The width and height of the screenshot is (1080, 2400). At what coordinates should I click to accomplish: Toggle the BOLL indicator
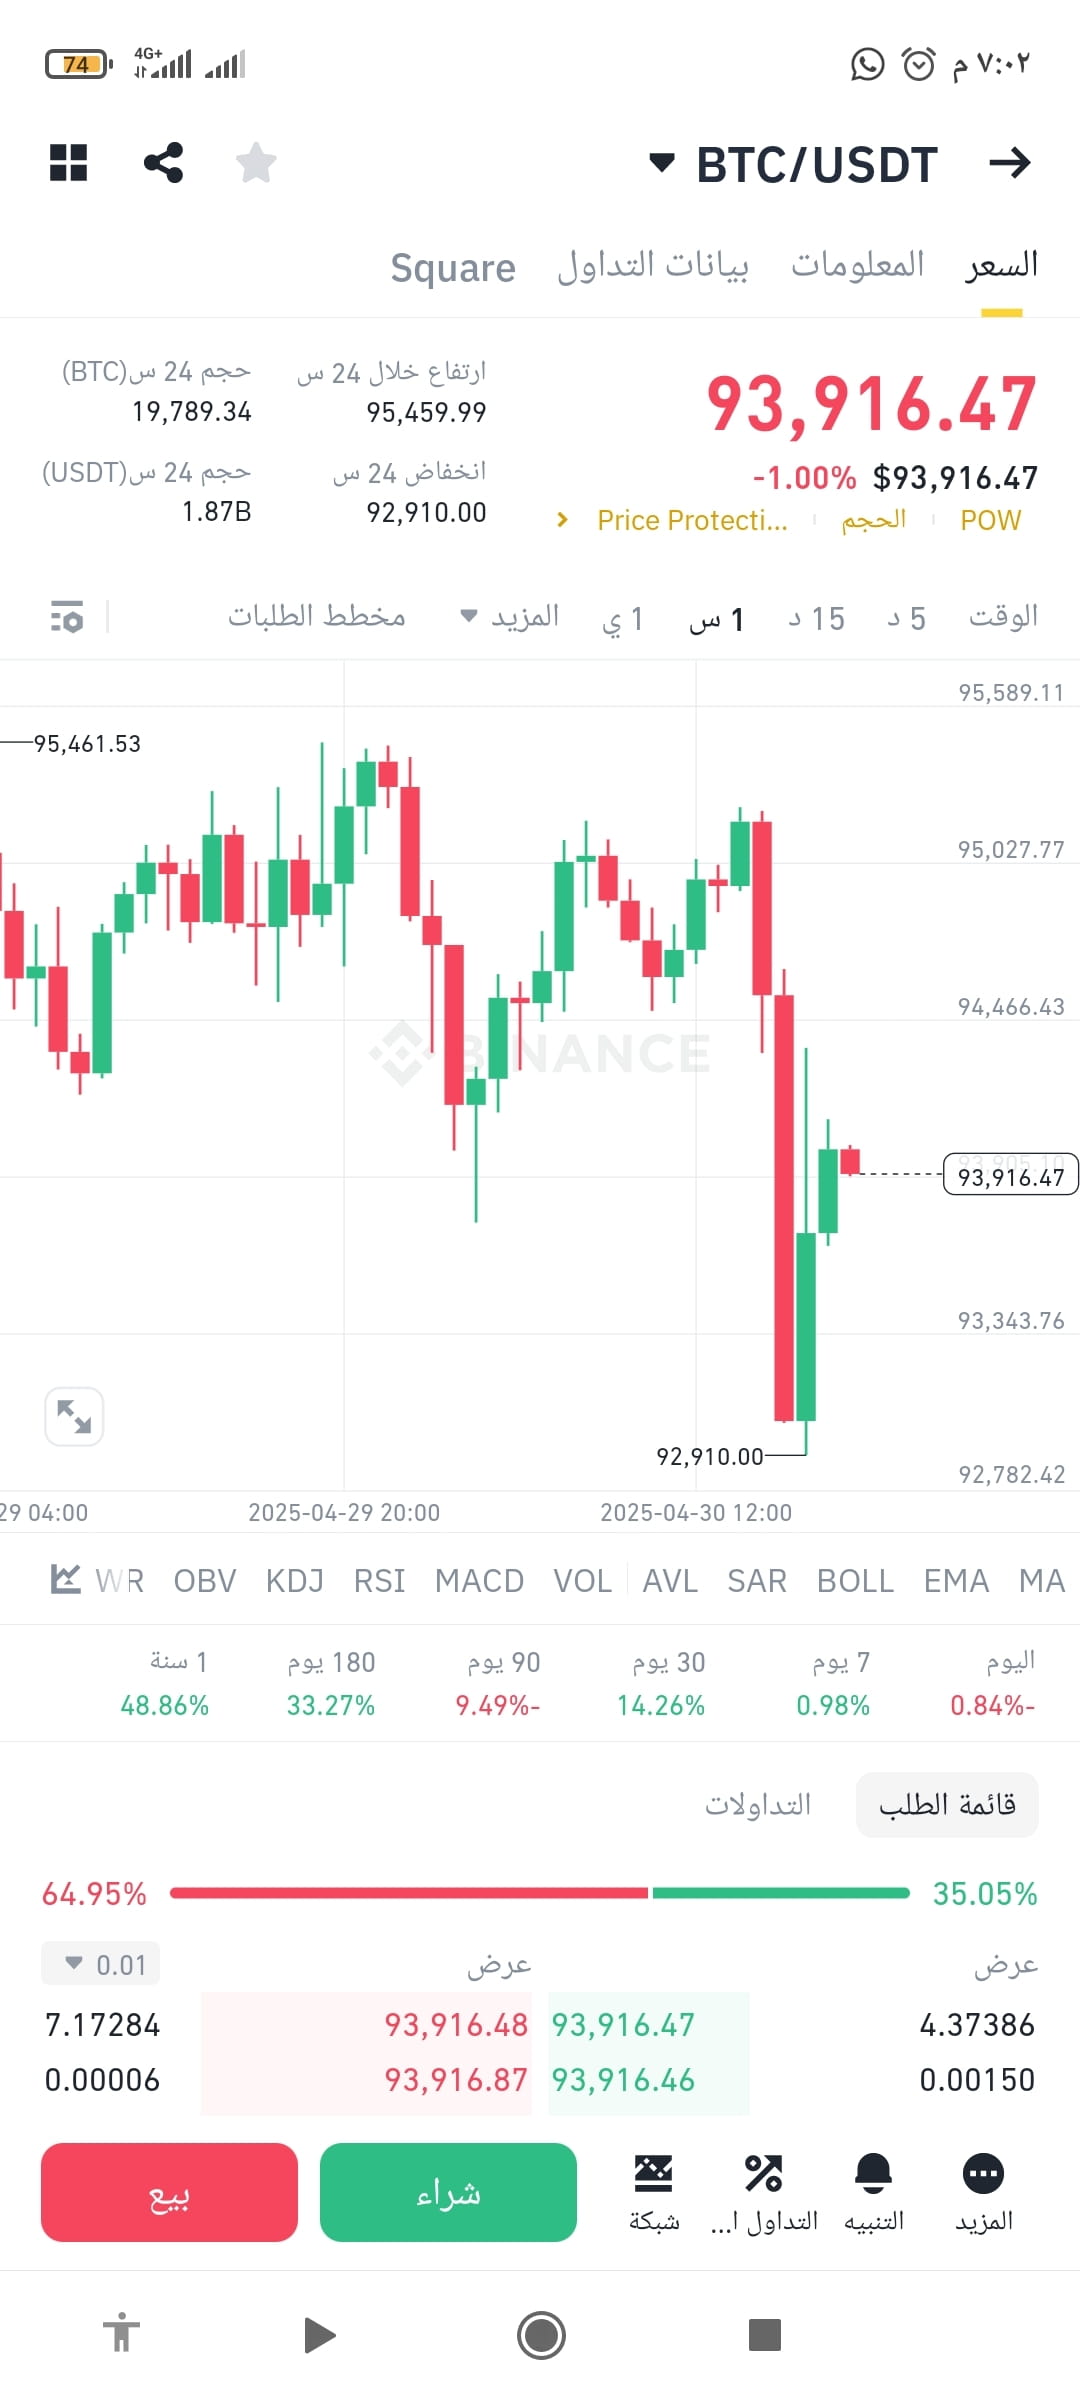[x=855, y=1581]
